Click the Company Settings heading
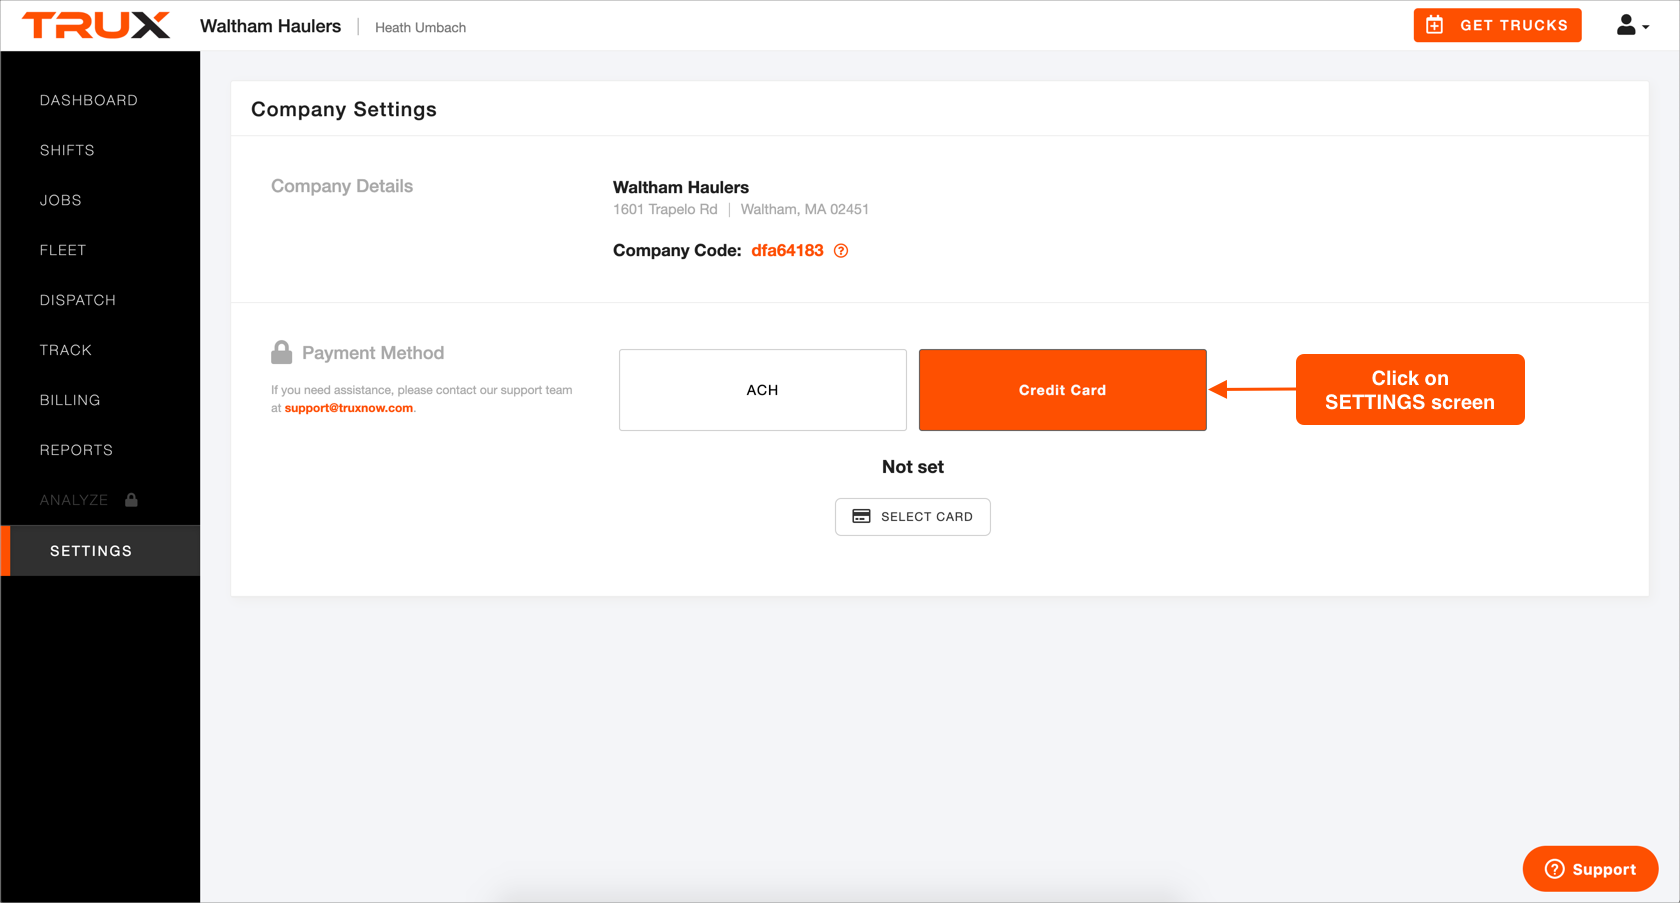 tap(344, 109)
